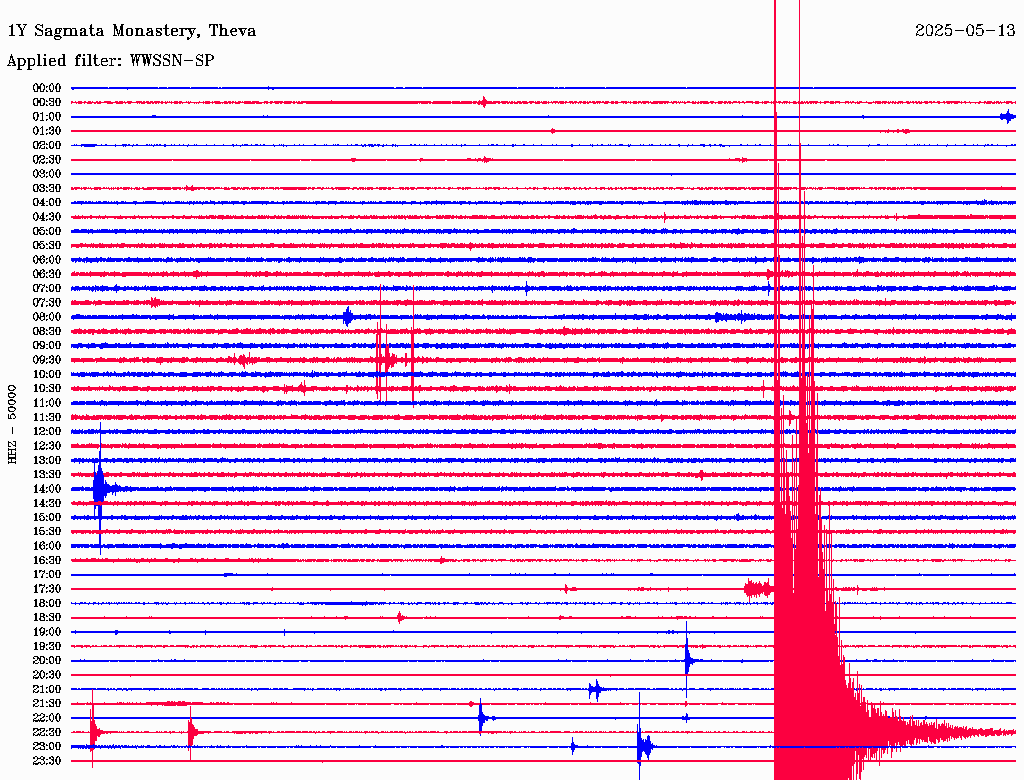Click the 07:30 time label
The image size is (1024, 780).
[x=47, y=302]
